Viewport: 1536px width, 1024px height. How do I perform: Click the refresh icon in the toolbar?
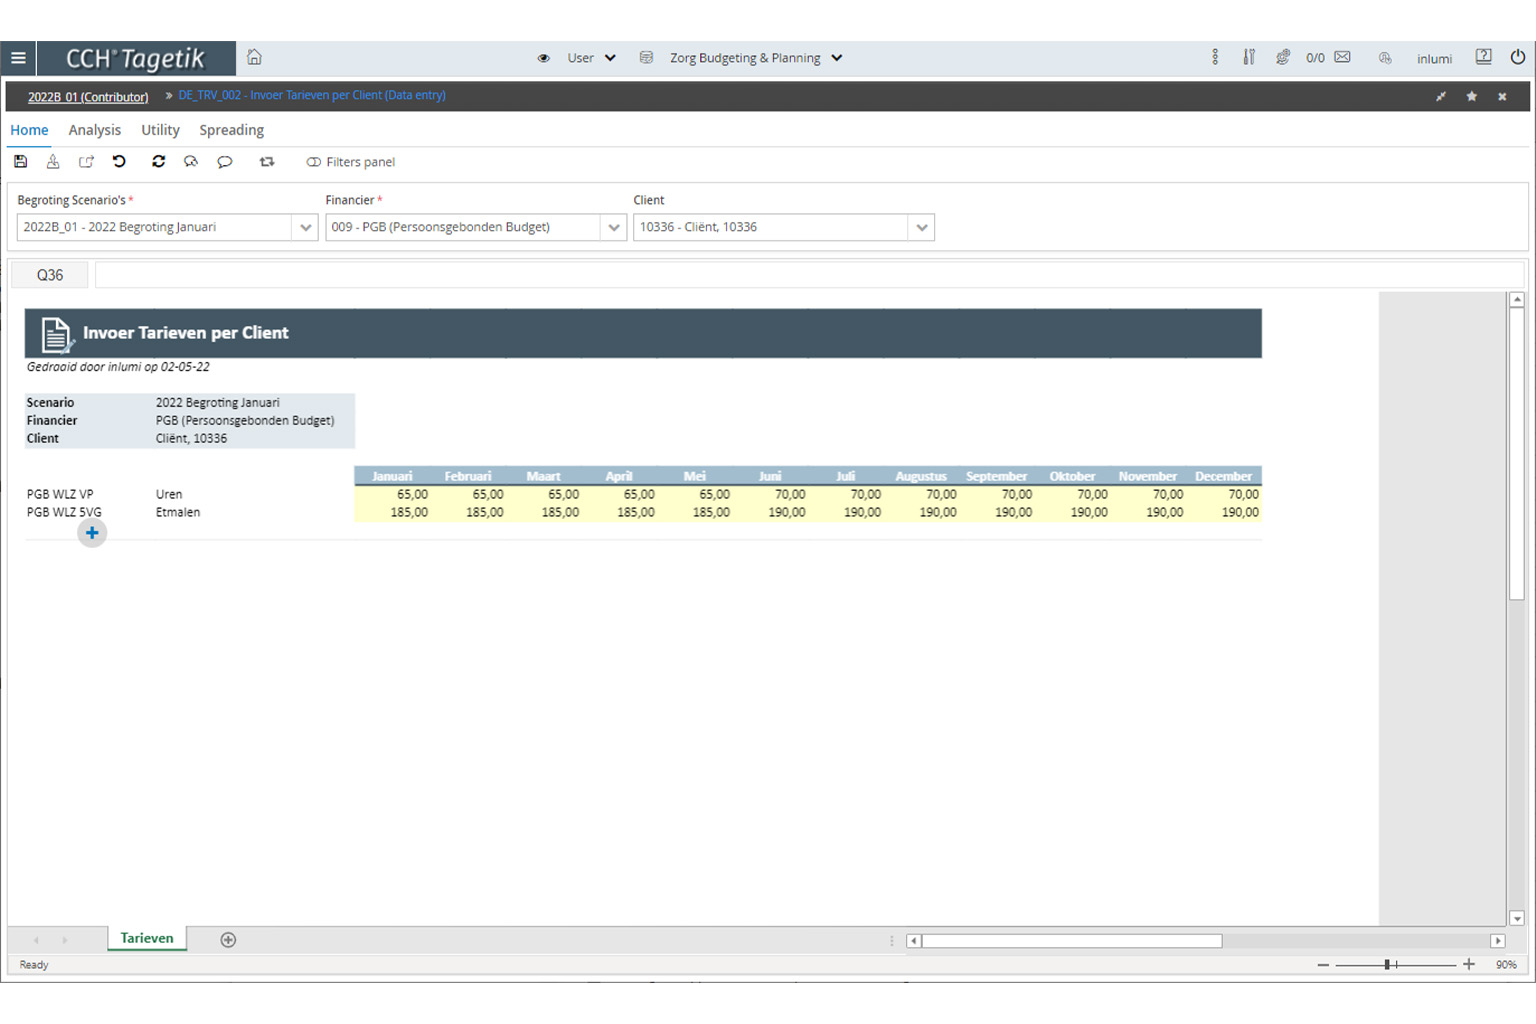click(158, 162)
